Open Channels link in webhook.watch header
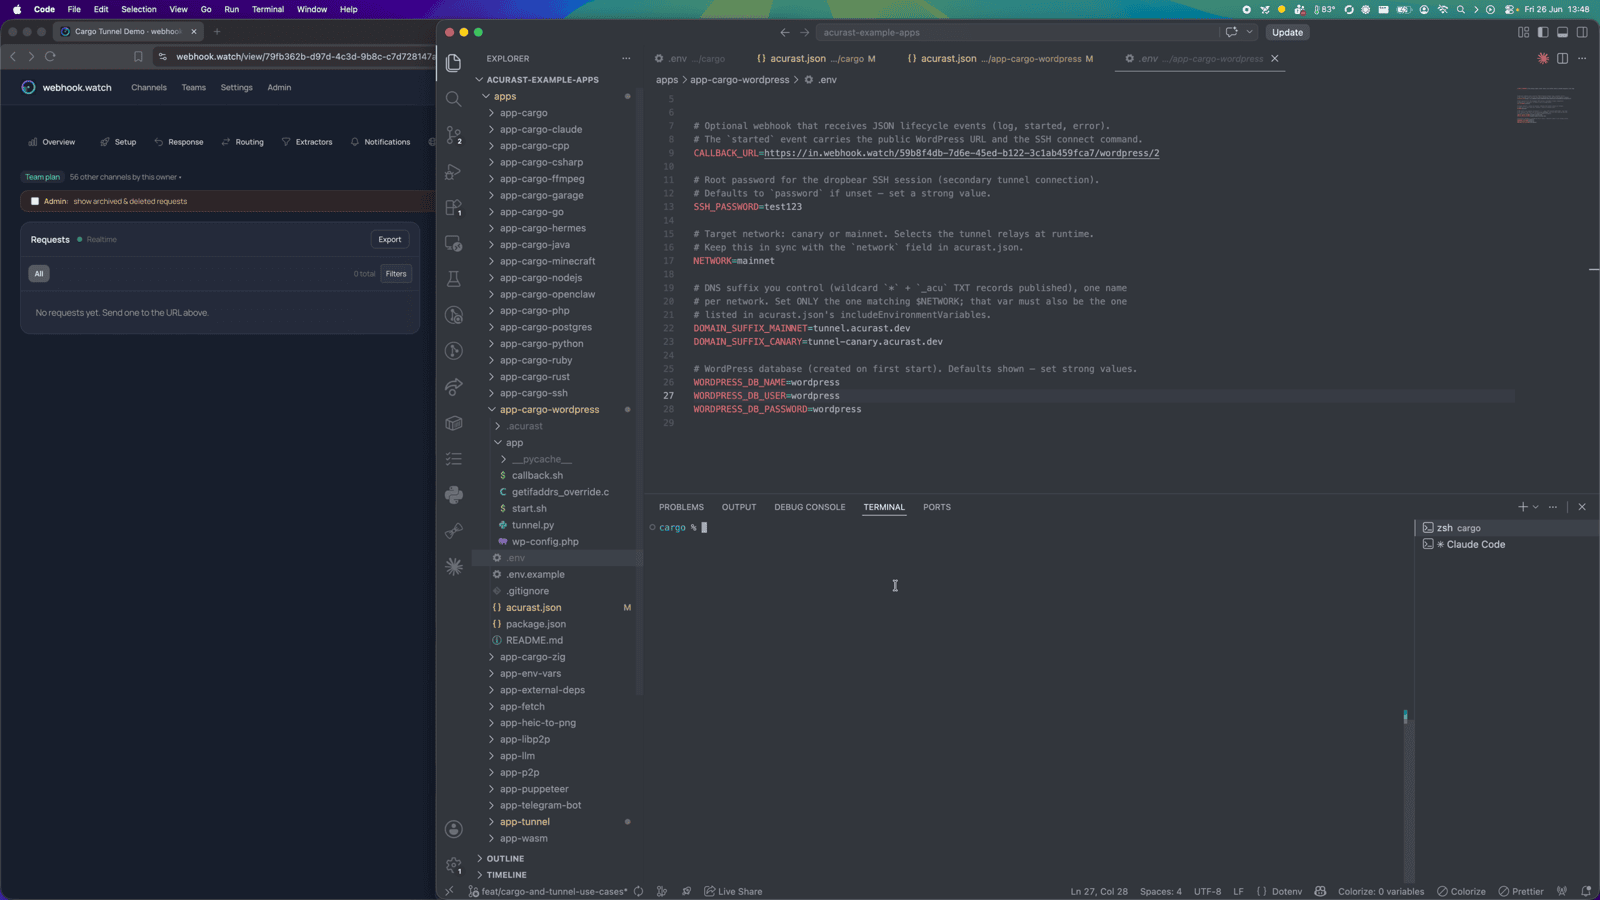This screenshot has height=900, width=1600. pyautogui.click(x=149, y=87)
